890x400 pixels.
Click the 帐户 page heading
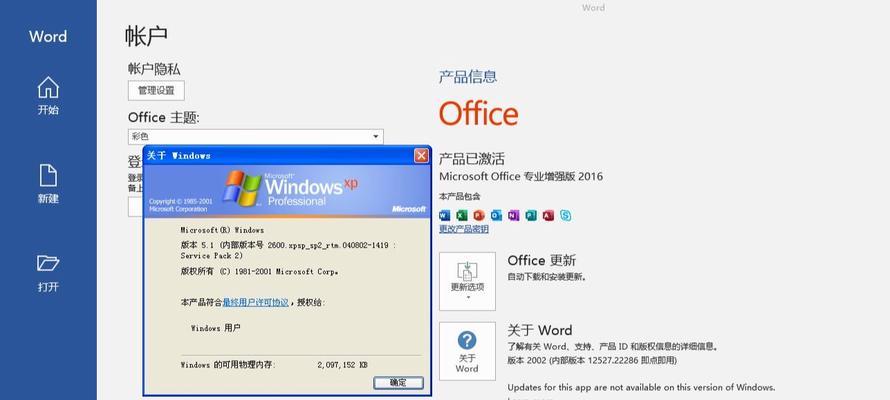point(146,36)
